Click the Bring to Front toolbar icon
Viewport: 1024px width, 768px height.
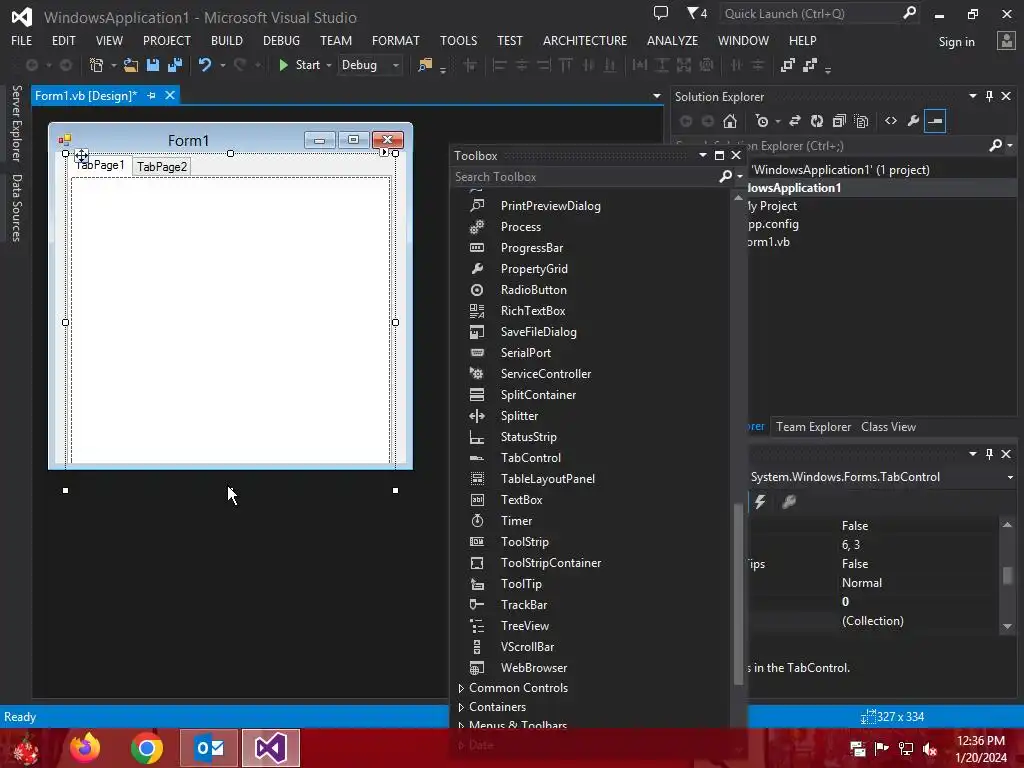[788, 65]
